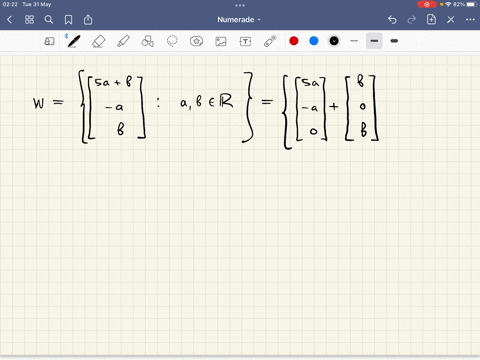Bookmark the current page

(68, 20)
